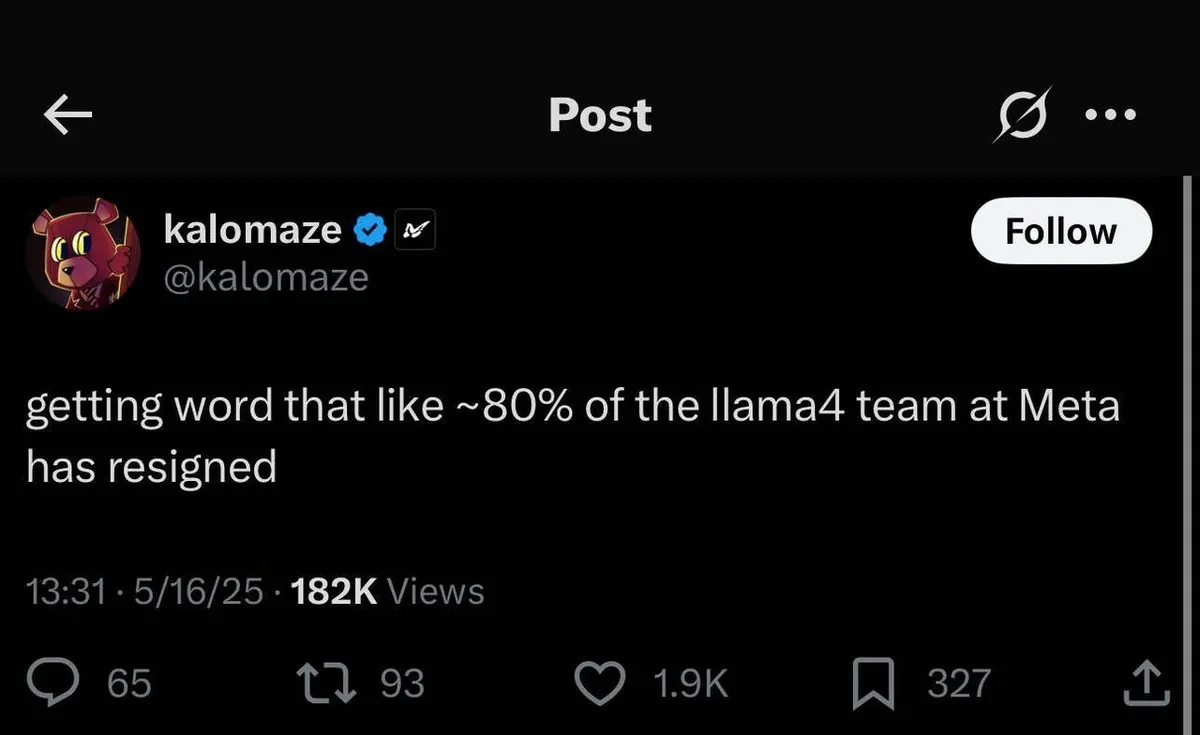This screenshot has width=1200, height=735.
Task: Open the Grok slashed-circle icon
Action: [x=1020, y=116]
